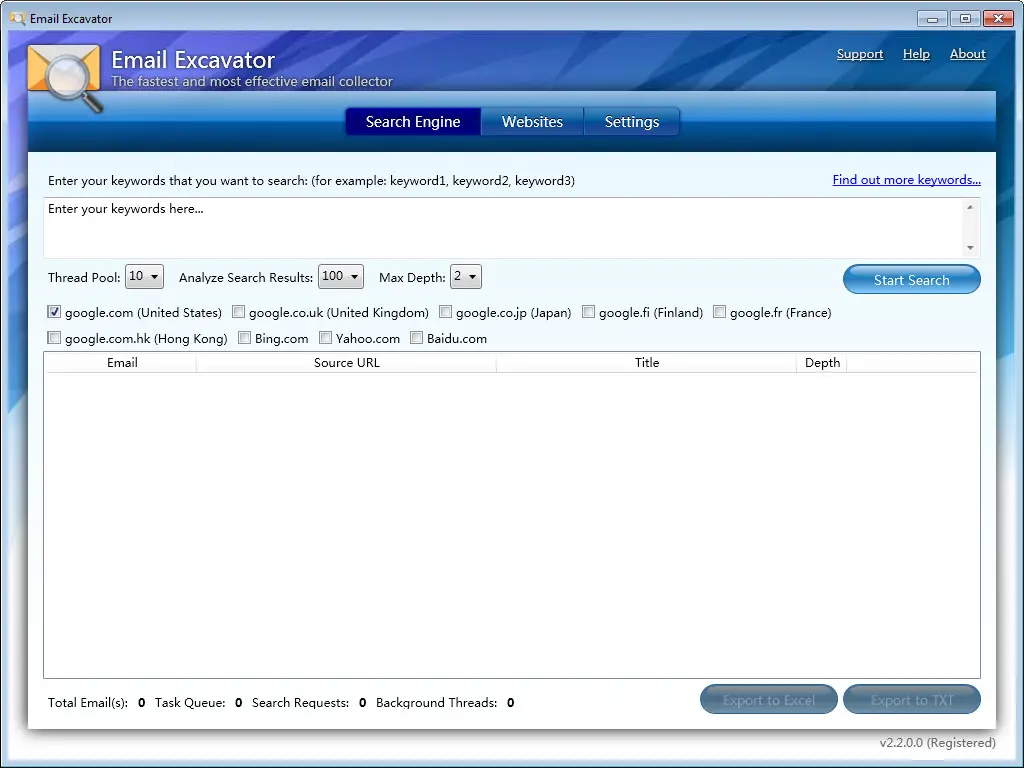Image resolution: width=1024 pixels, height=768 pixels.
Task: Enable Yahoo.com as search engine
Action: [325, 338]
